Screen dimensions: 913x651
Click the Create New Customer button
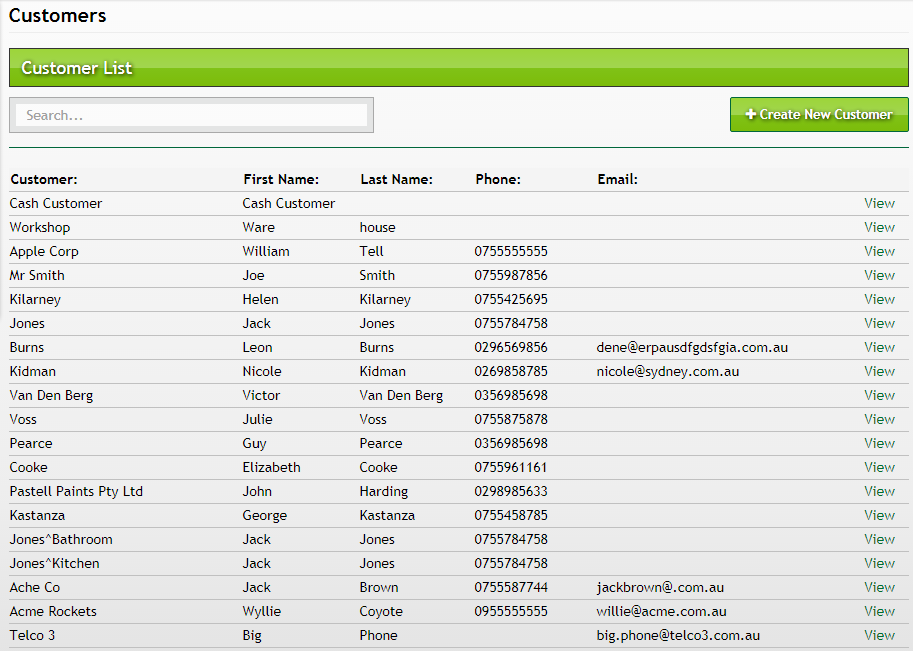[819, 114]
